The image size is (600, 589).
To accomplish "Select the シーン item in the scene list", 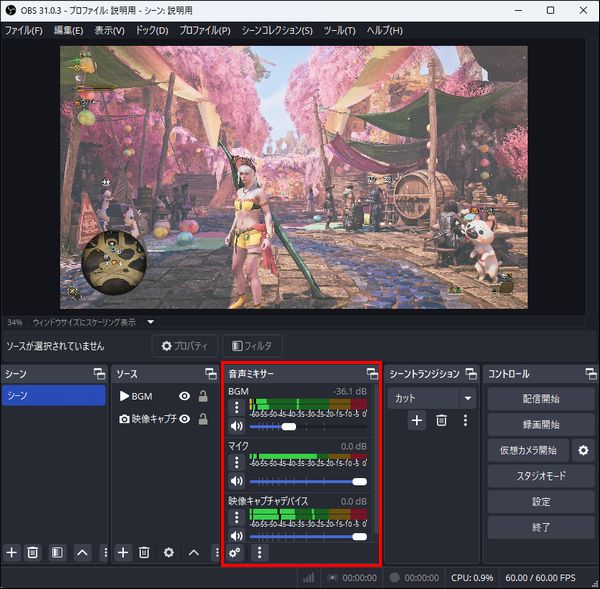I will click(x=54, y=395).
